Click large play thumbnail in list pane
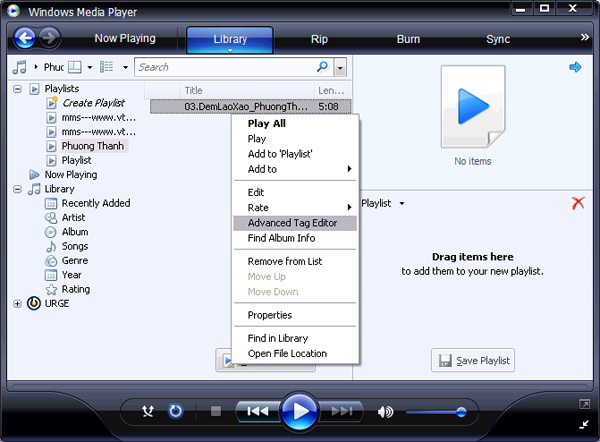Image resolution: width=600 pixels, height=442 pixels. (473, 107)
